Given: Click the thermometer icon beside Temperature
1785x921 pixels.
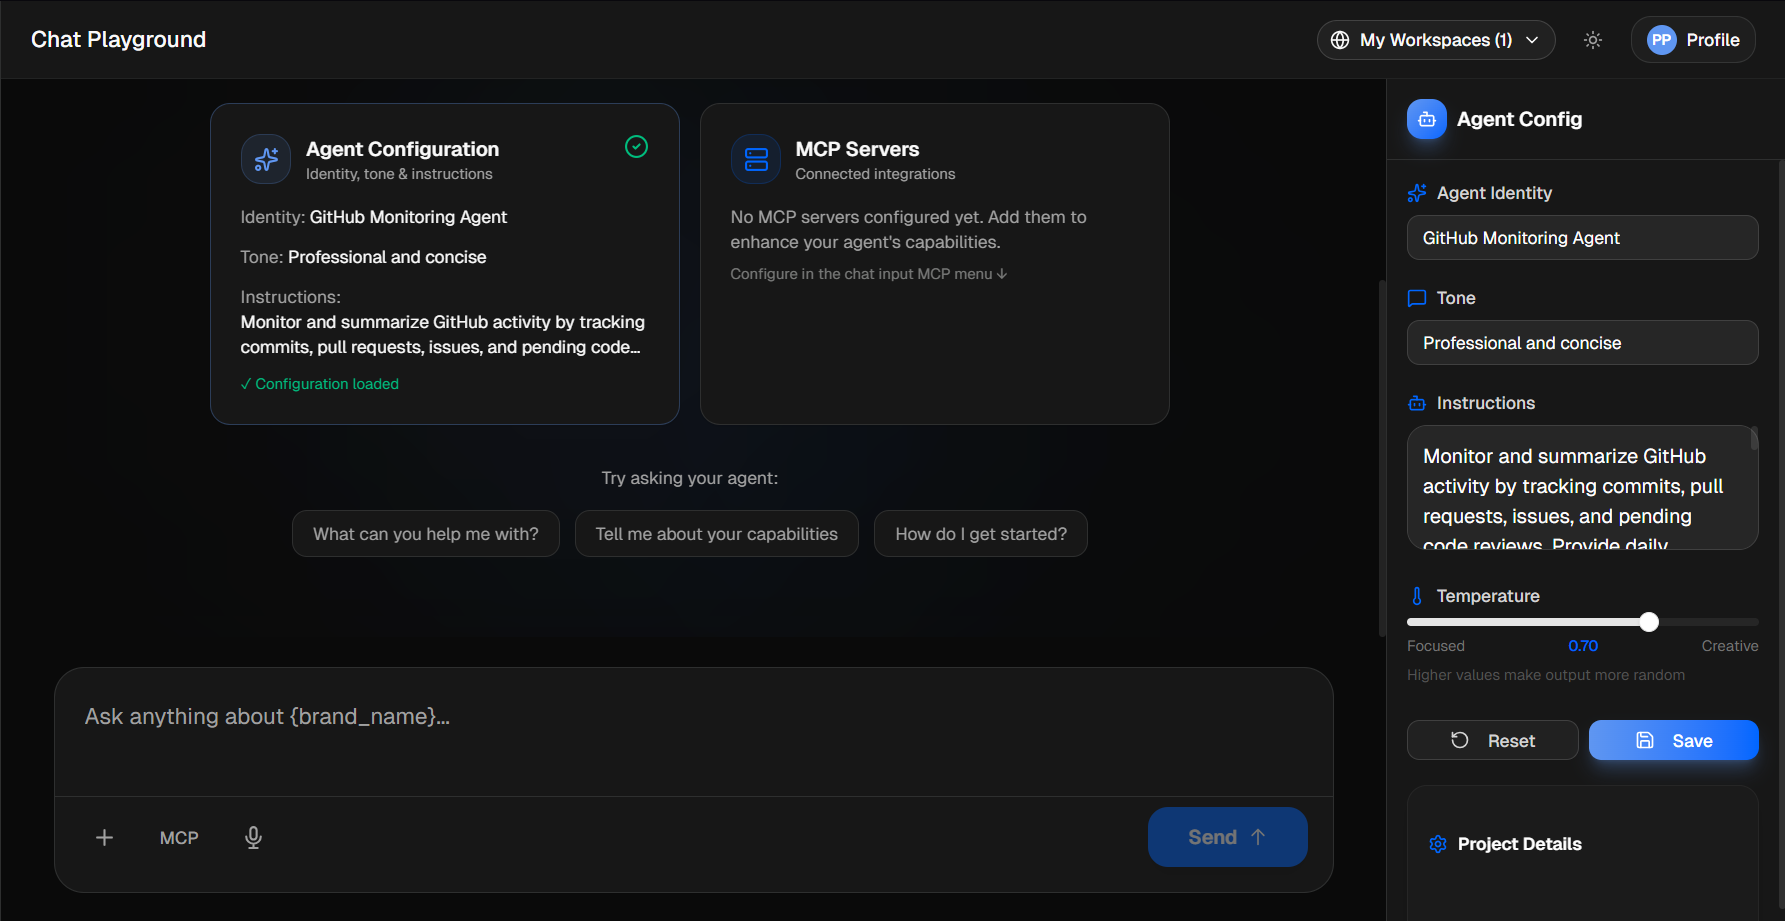Looking at the screenshot, I should point(1416,595).
